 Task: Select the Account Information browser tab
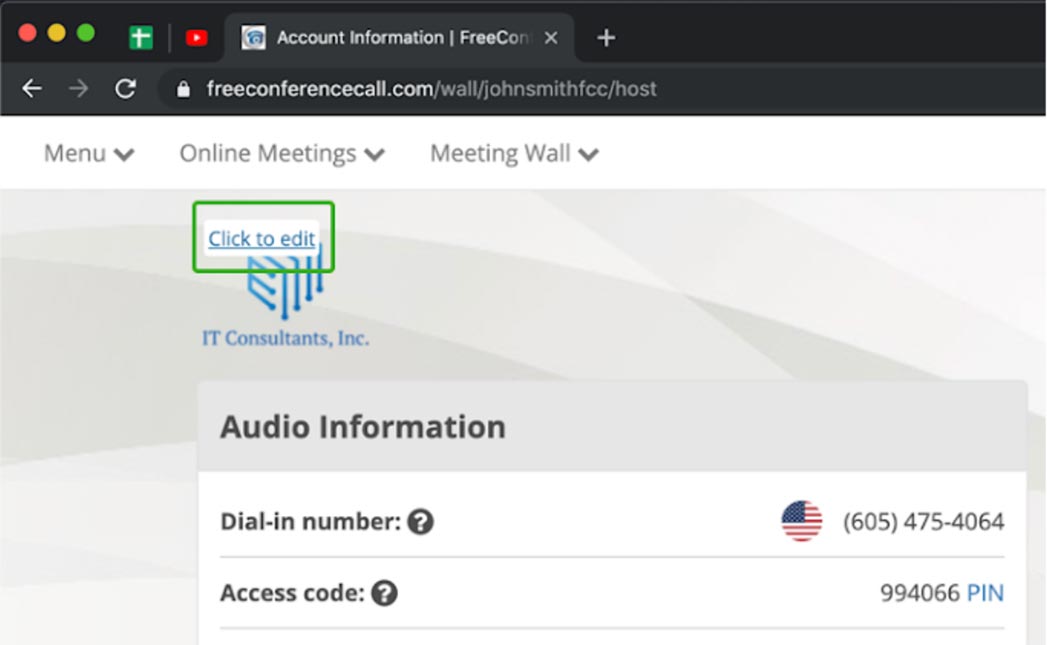click(x=388, y=38)
